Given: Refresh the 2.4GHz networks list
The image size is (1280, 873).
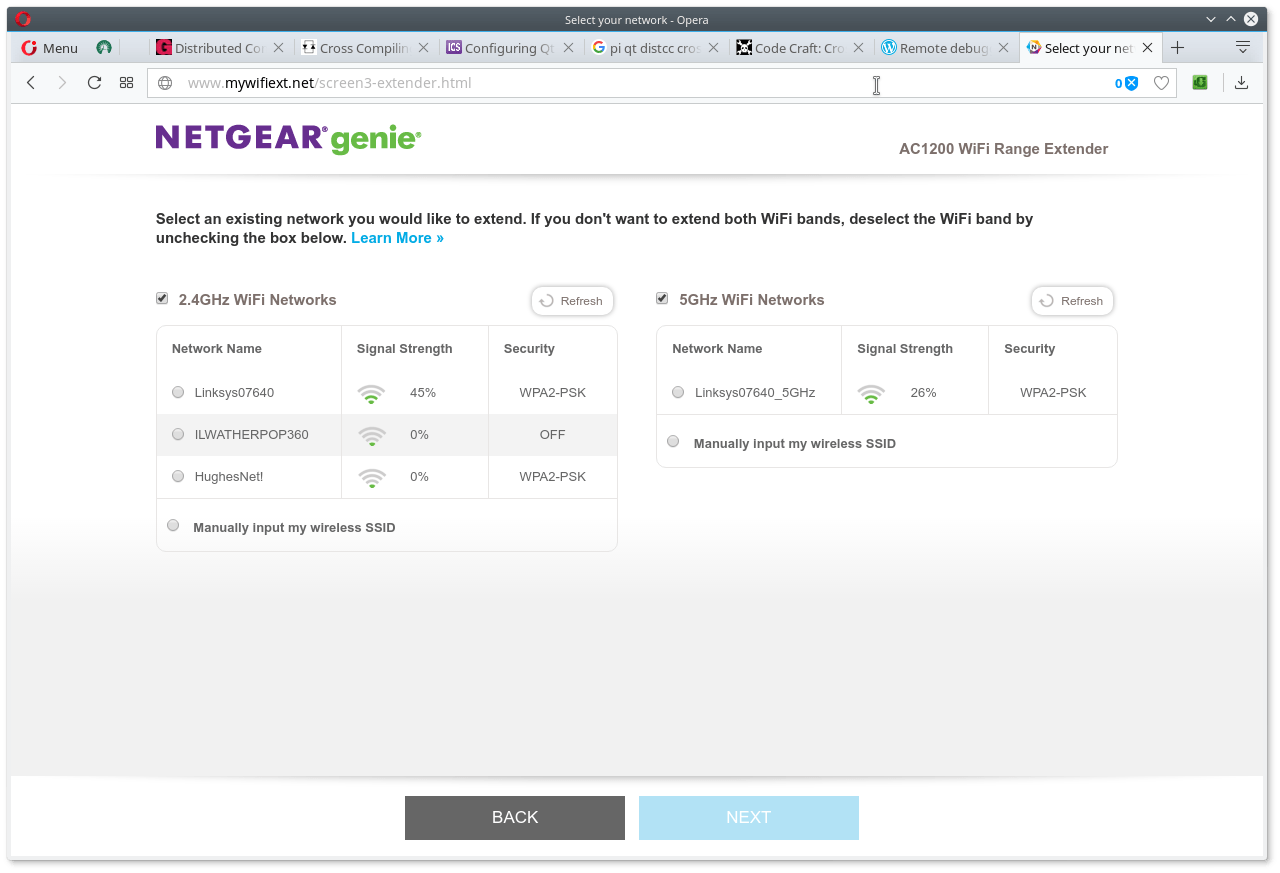Looking at the screenshot, I should click(572, 301).
